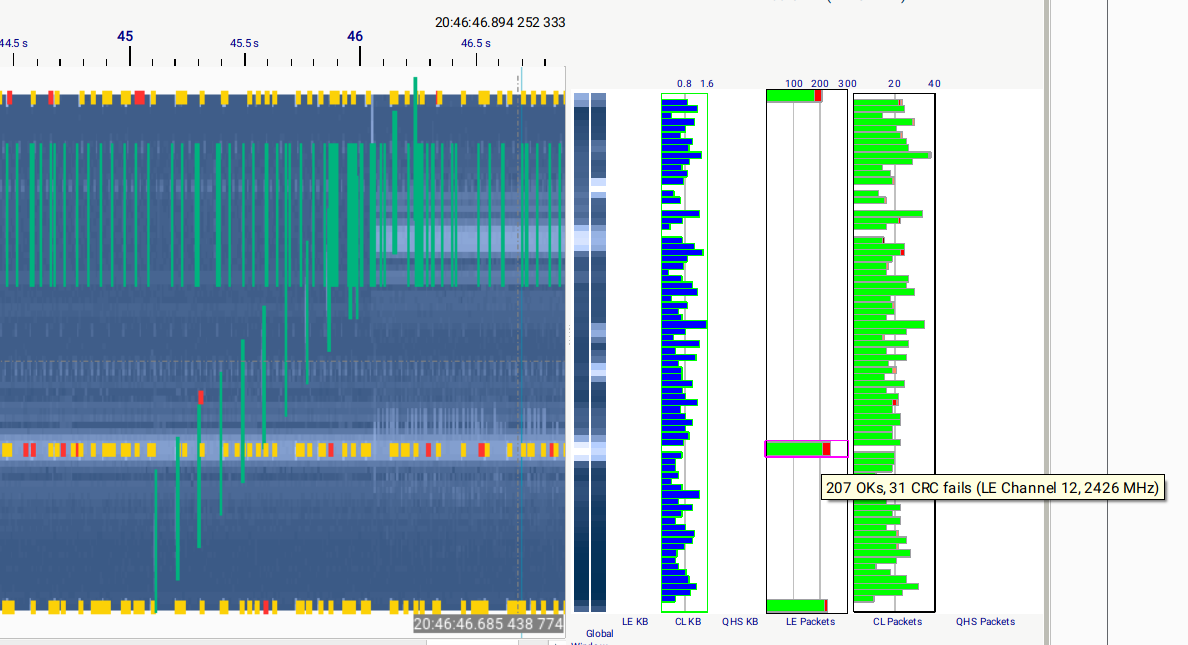Click the LE KB column label
The height and width of the screenshot is (645, 1188).
(x=635, y=622)
